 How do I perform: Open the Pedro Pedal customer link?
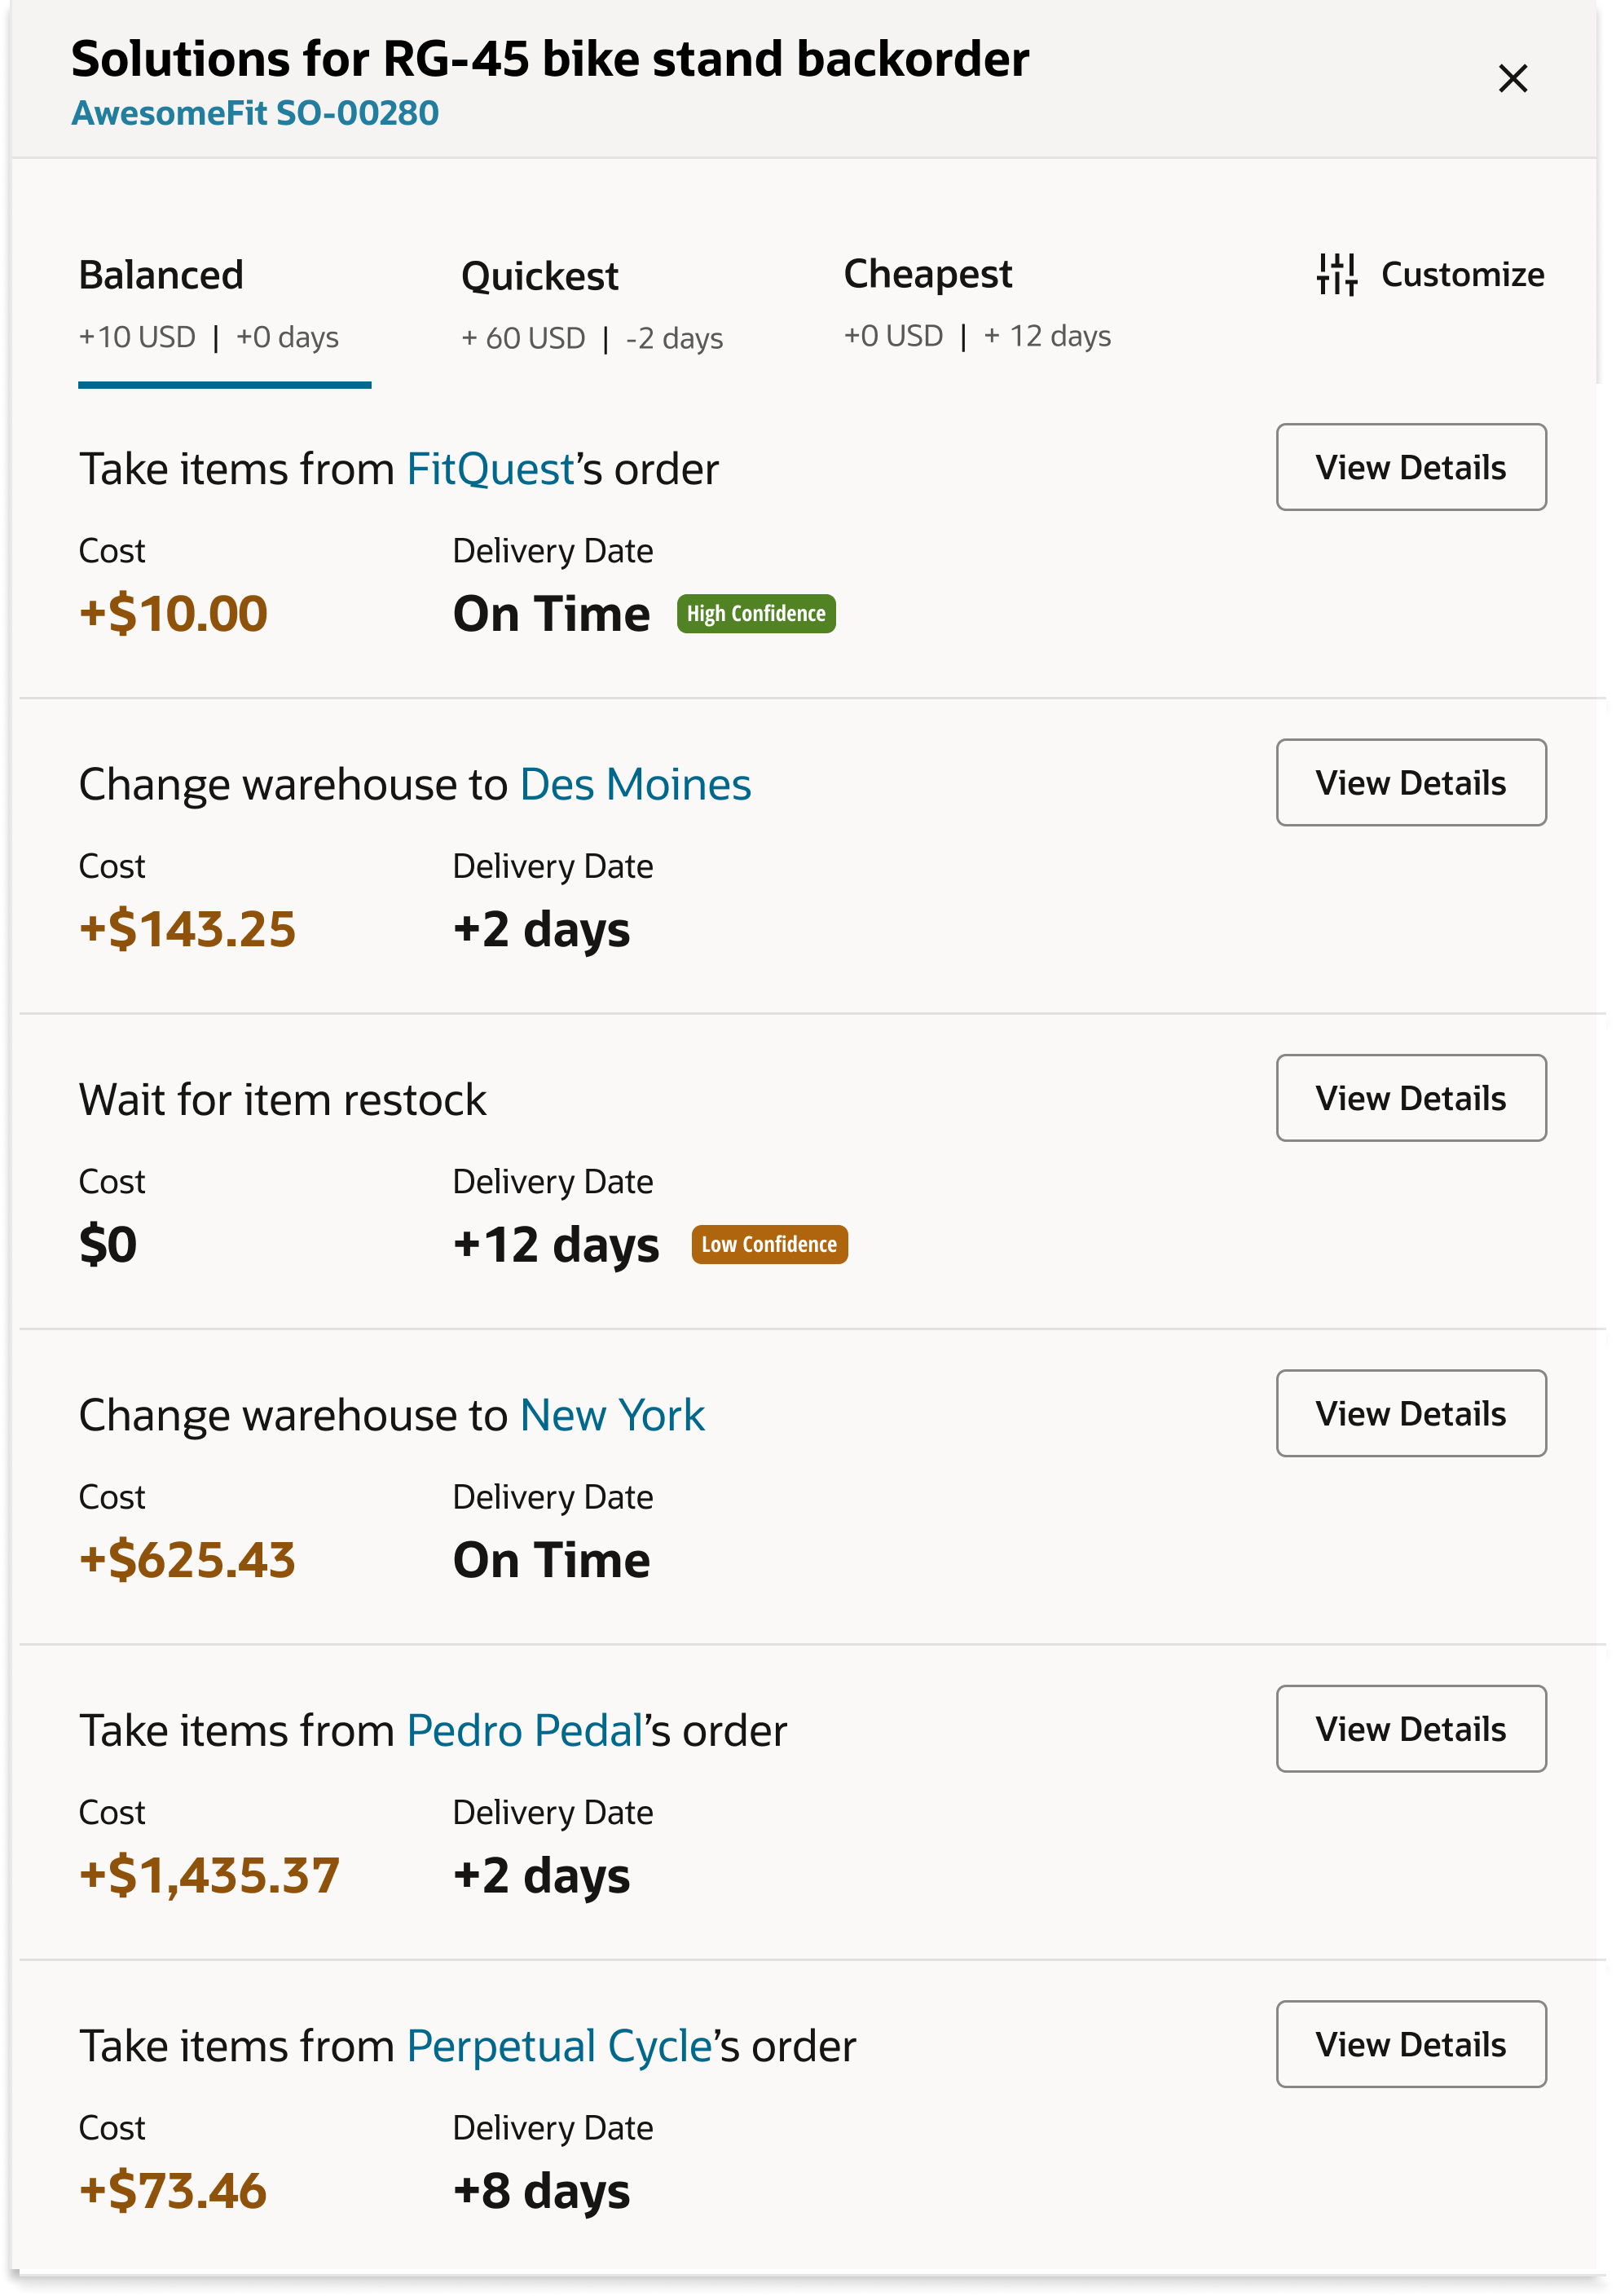524,1731
